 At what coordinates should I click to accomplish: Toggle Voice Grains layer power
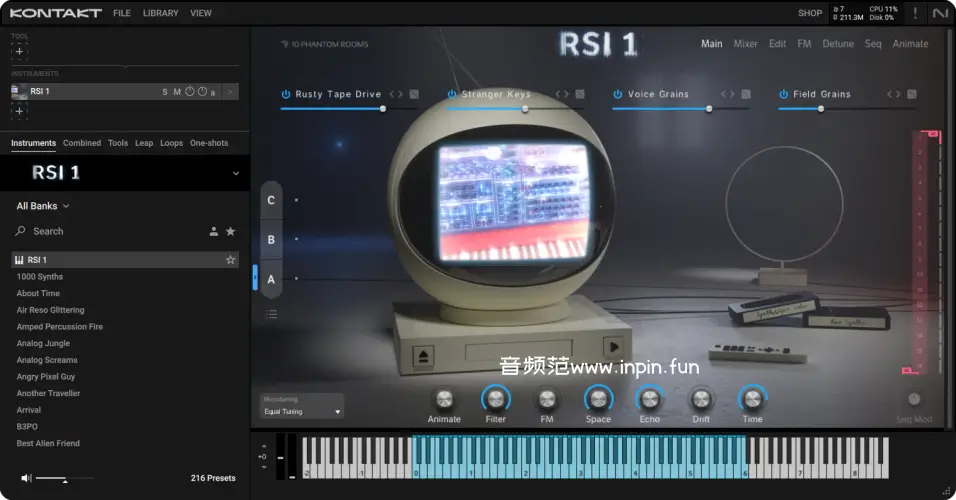pos(618,94)
